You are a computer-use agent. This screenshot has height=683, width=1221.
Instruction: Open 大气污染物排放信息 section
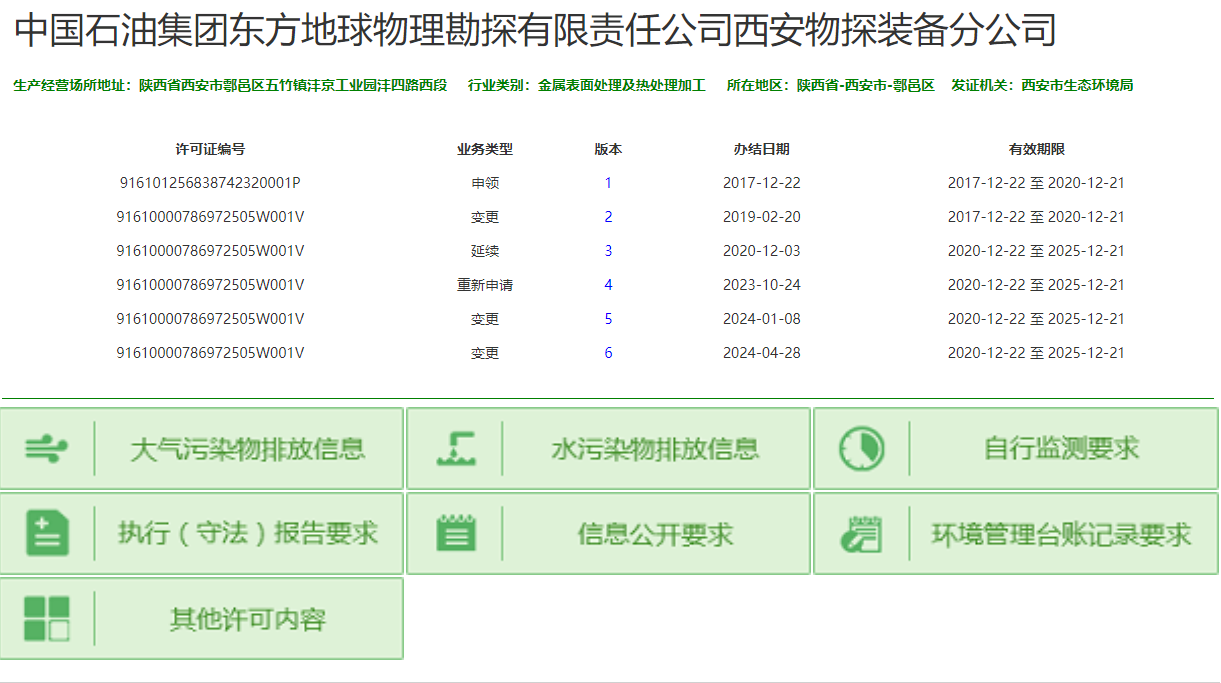pyautogui.click(x=202, y=449)
